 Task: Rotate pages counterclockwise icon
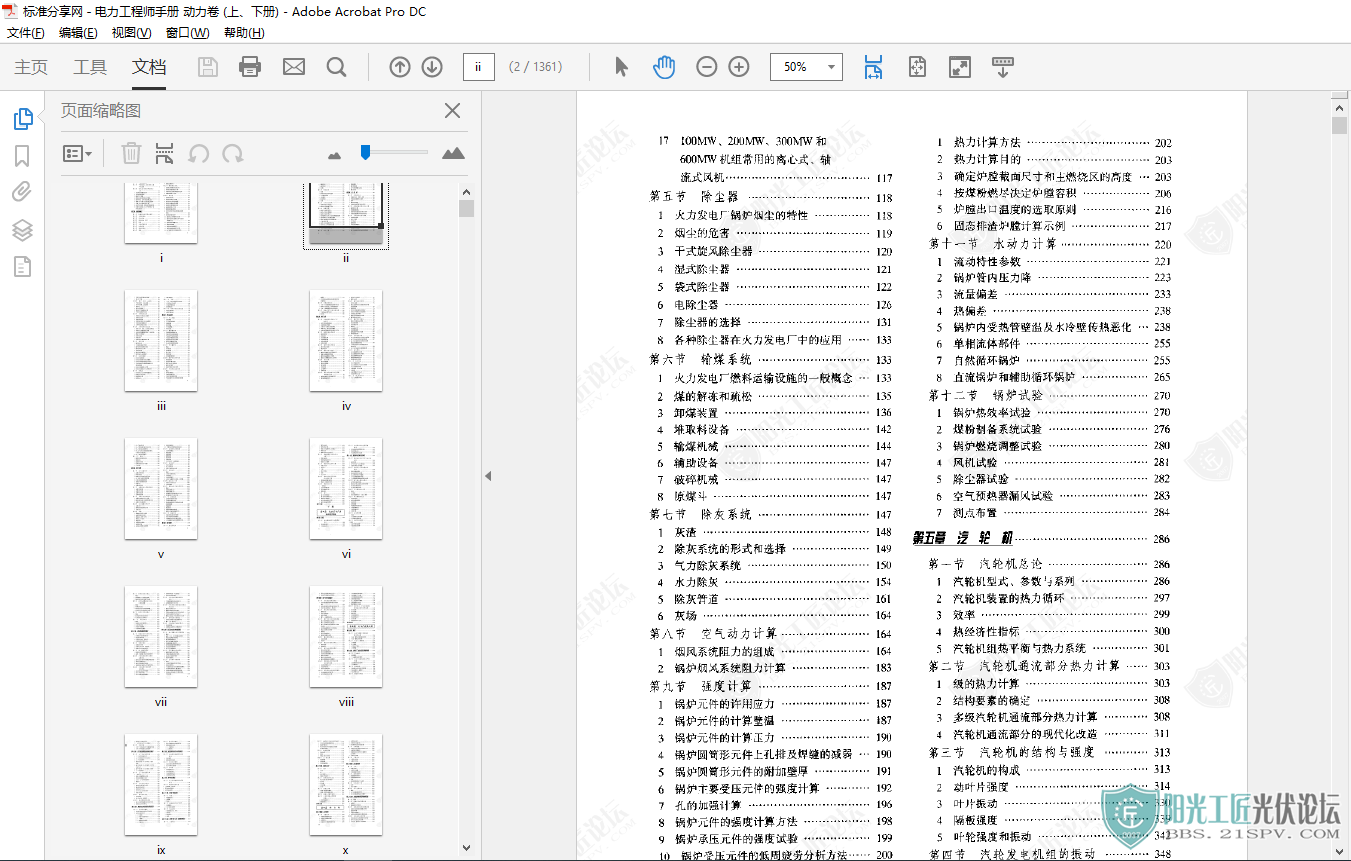tap(199, 153)
